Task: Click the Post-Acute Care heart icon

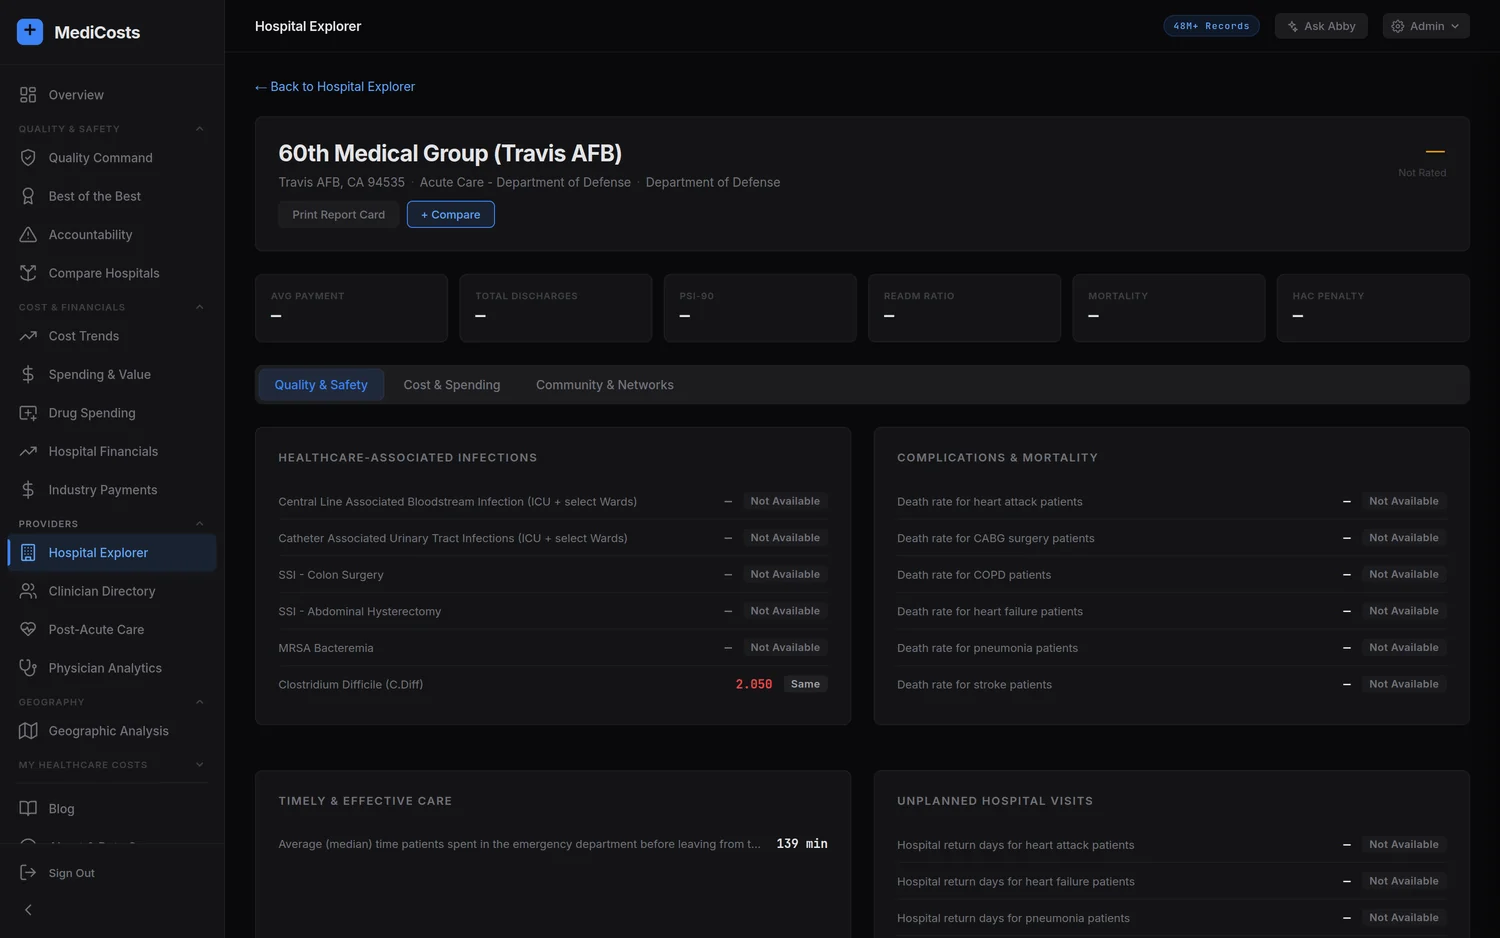Action: [x=28, y=630]
